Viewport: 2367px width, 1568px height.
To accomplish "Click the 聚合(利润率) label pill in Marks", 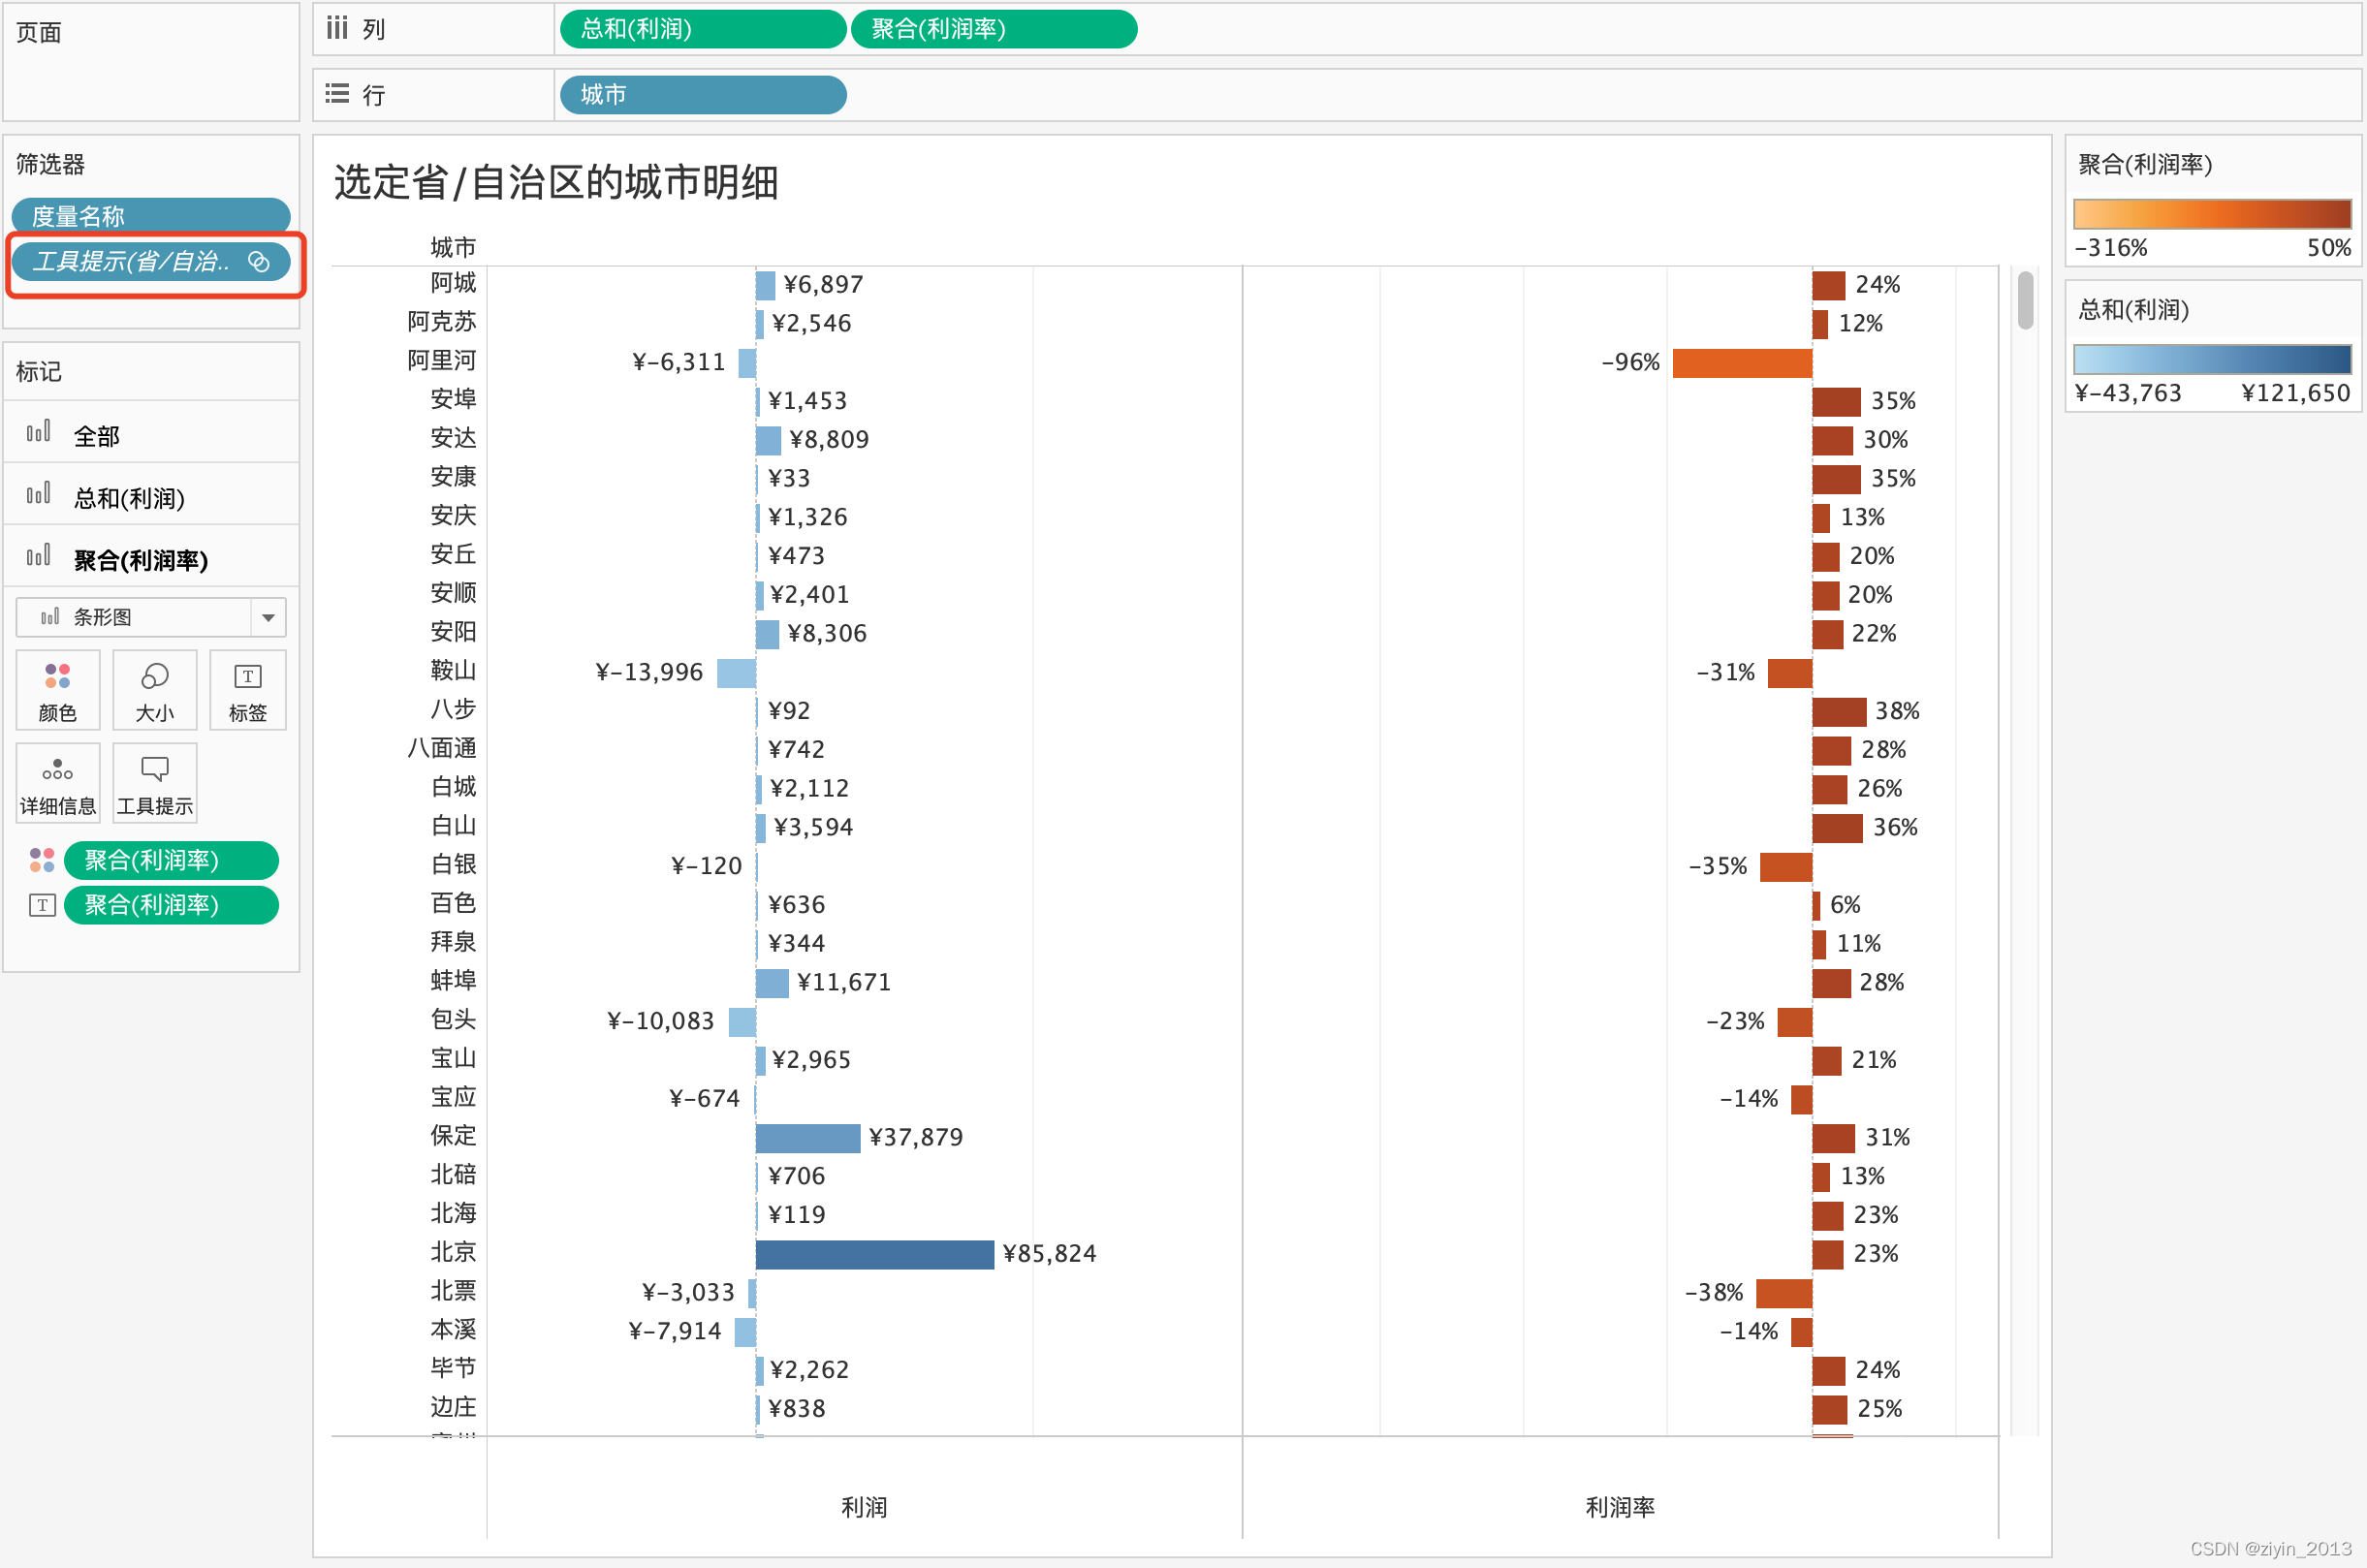I will [x=171, y=905].
